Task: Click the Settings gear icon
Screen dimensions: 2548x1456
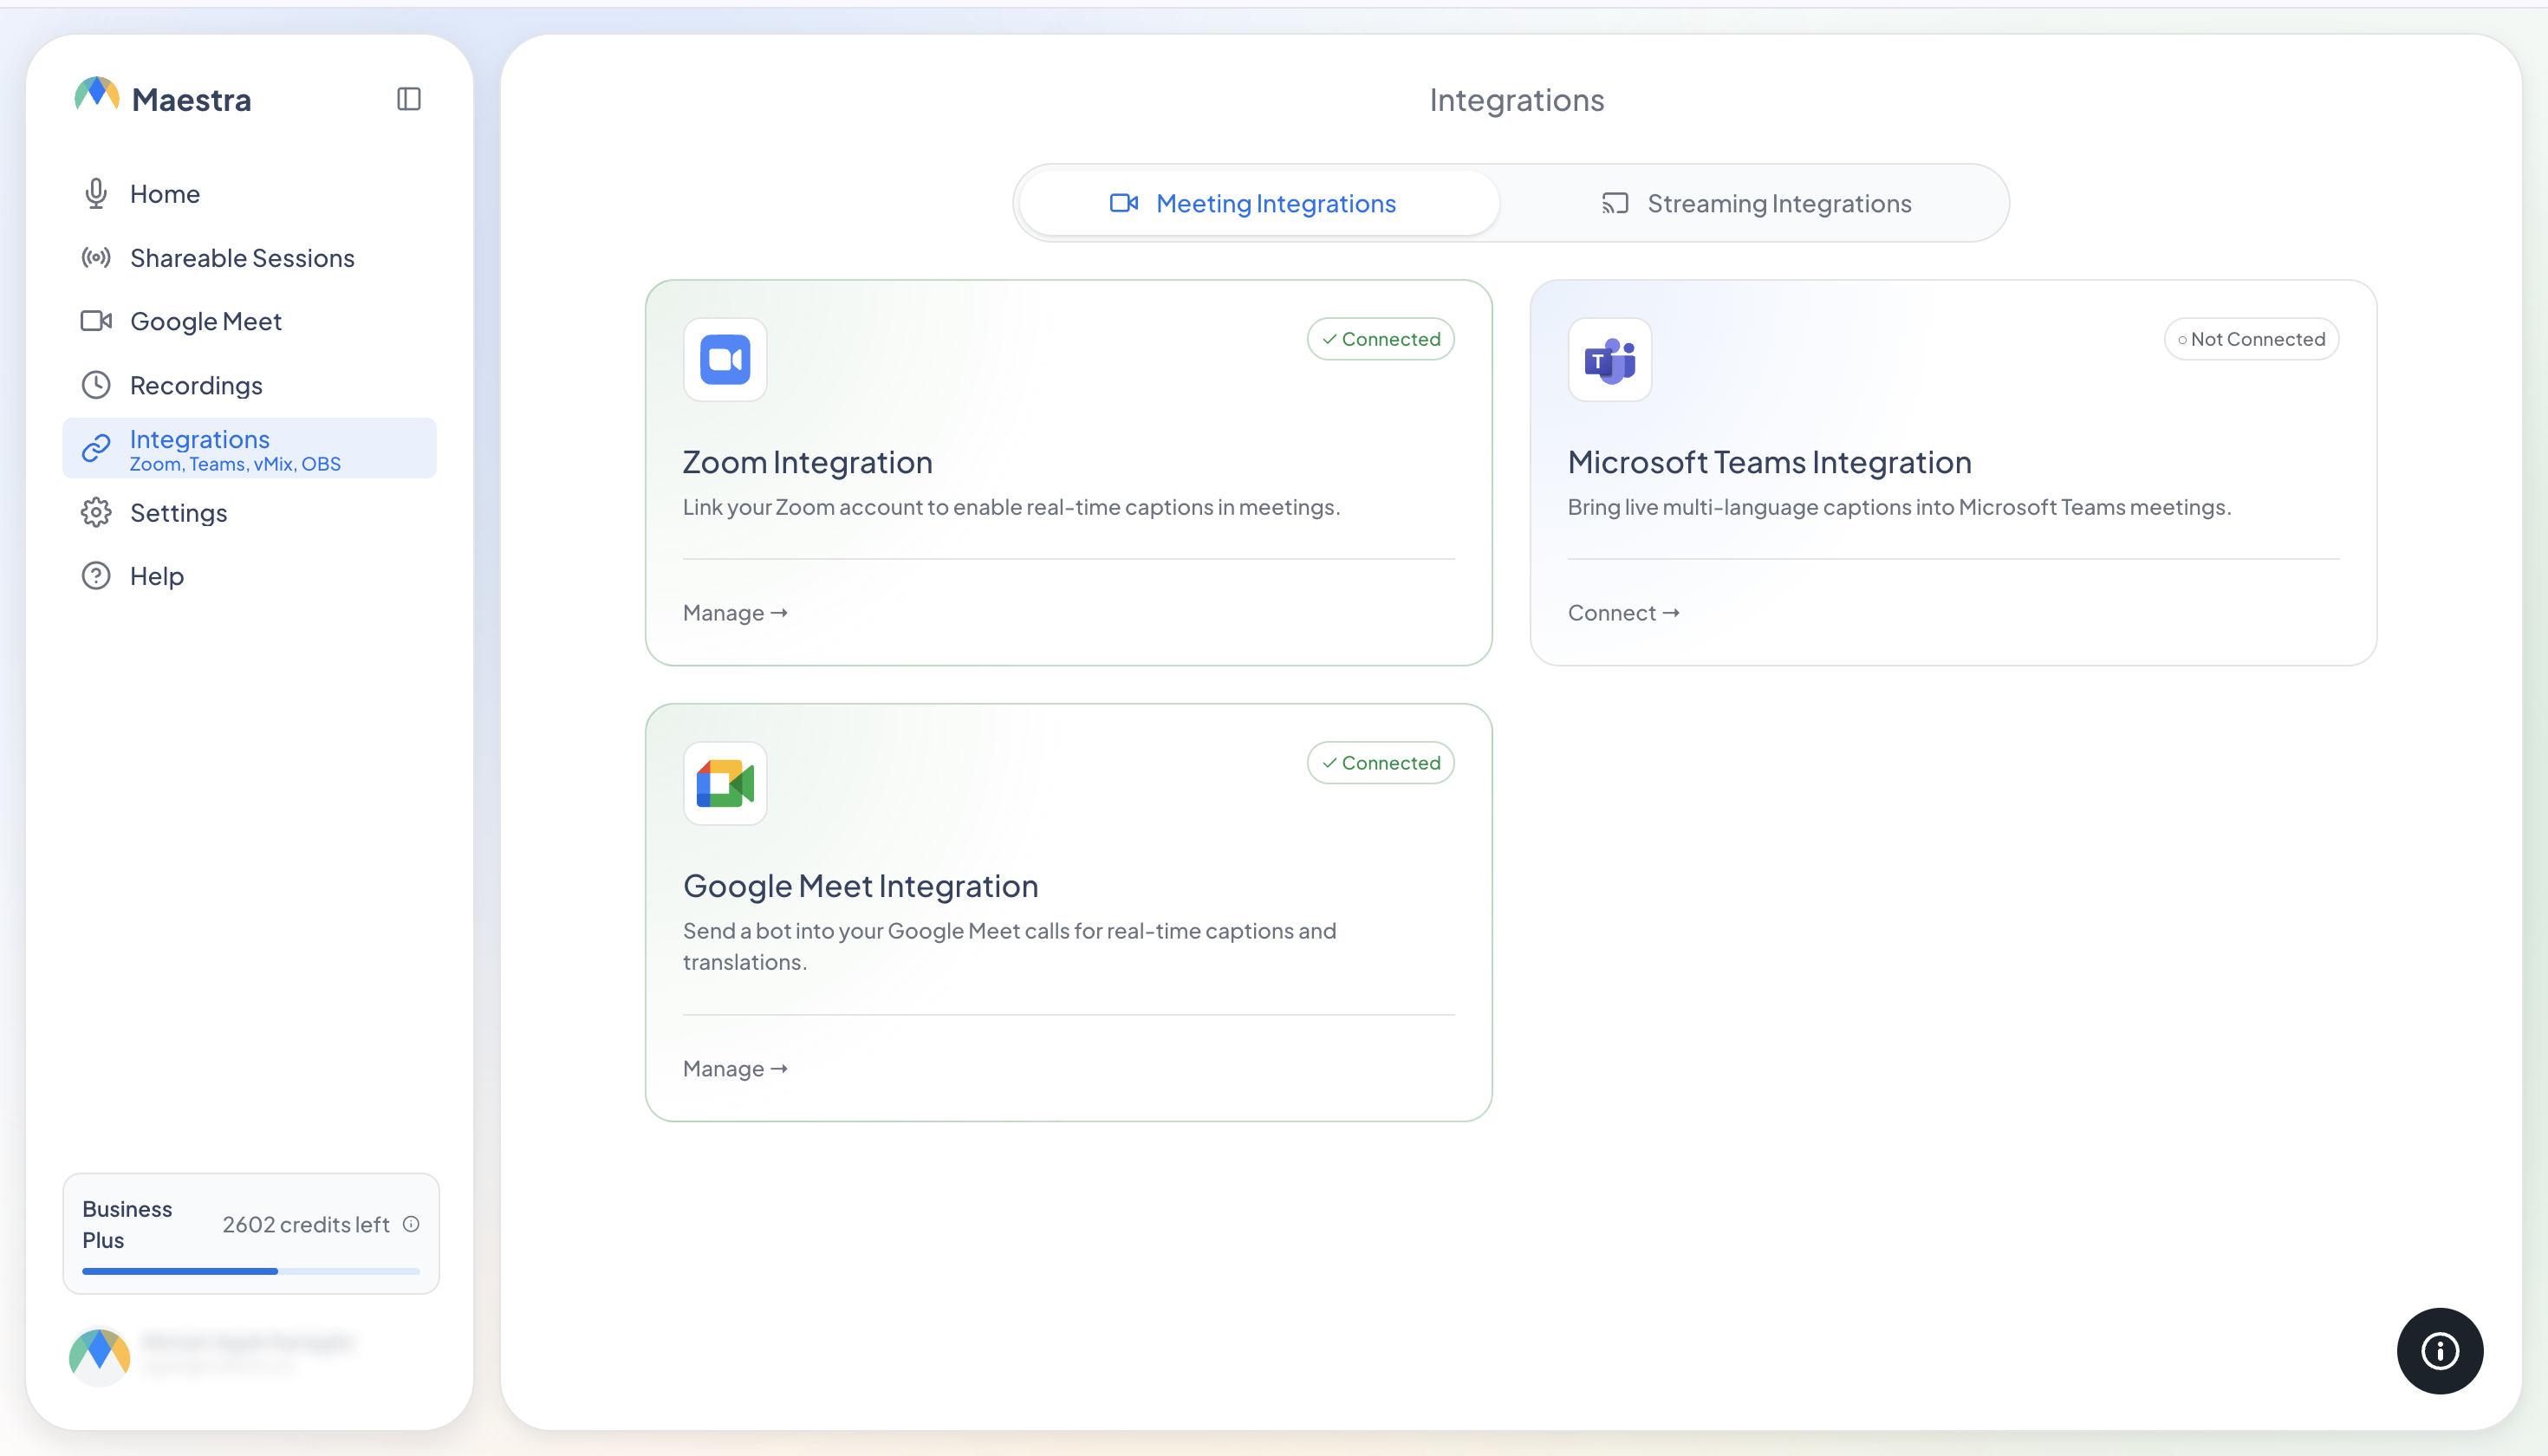Action: tap(96, 513)
